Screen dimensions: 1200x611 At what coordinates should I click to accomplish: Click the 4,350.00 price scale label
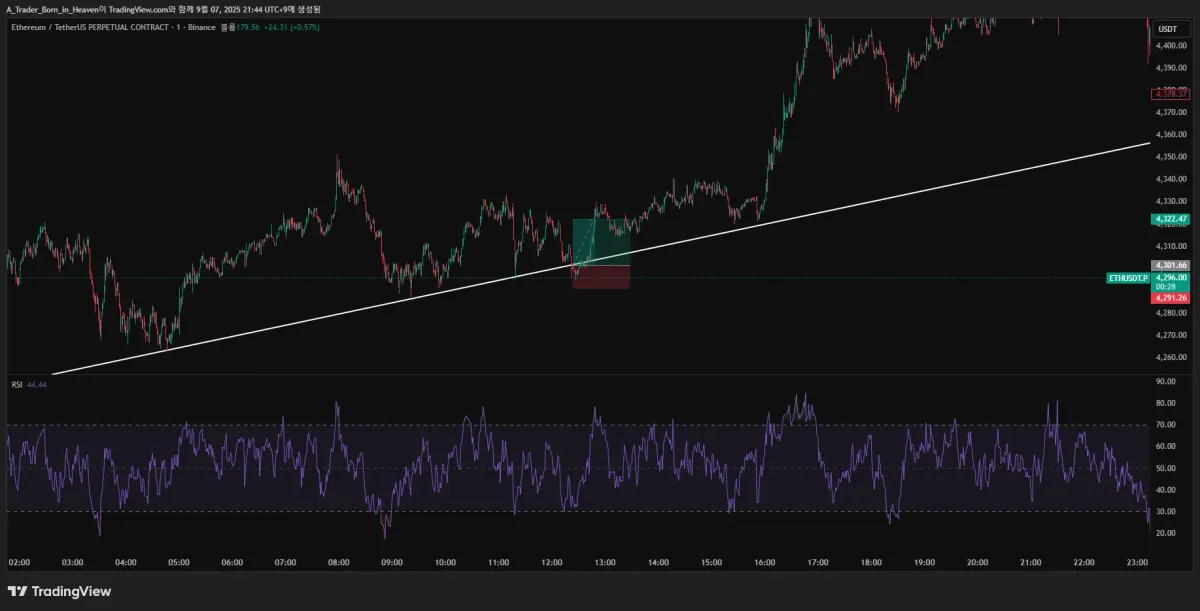pyautogui.click(x=1171, y=157)
